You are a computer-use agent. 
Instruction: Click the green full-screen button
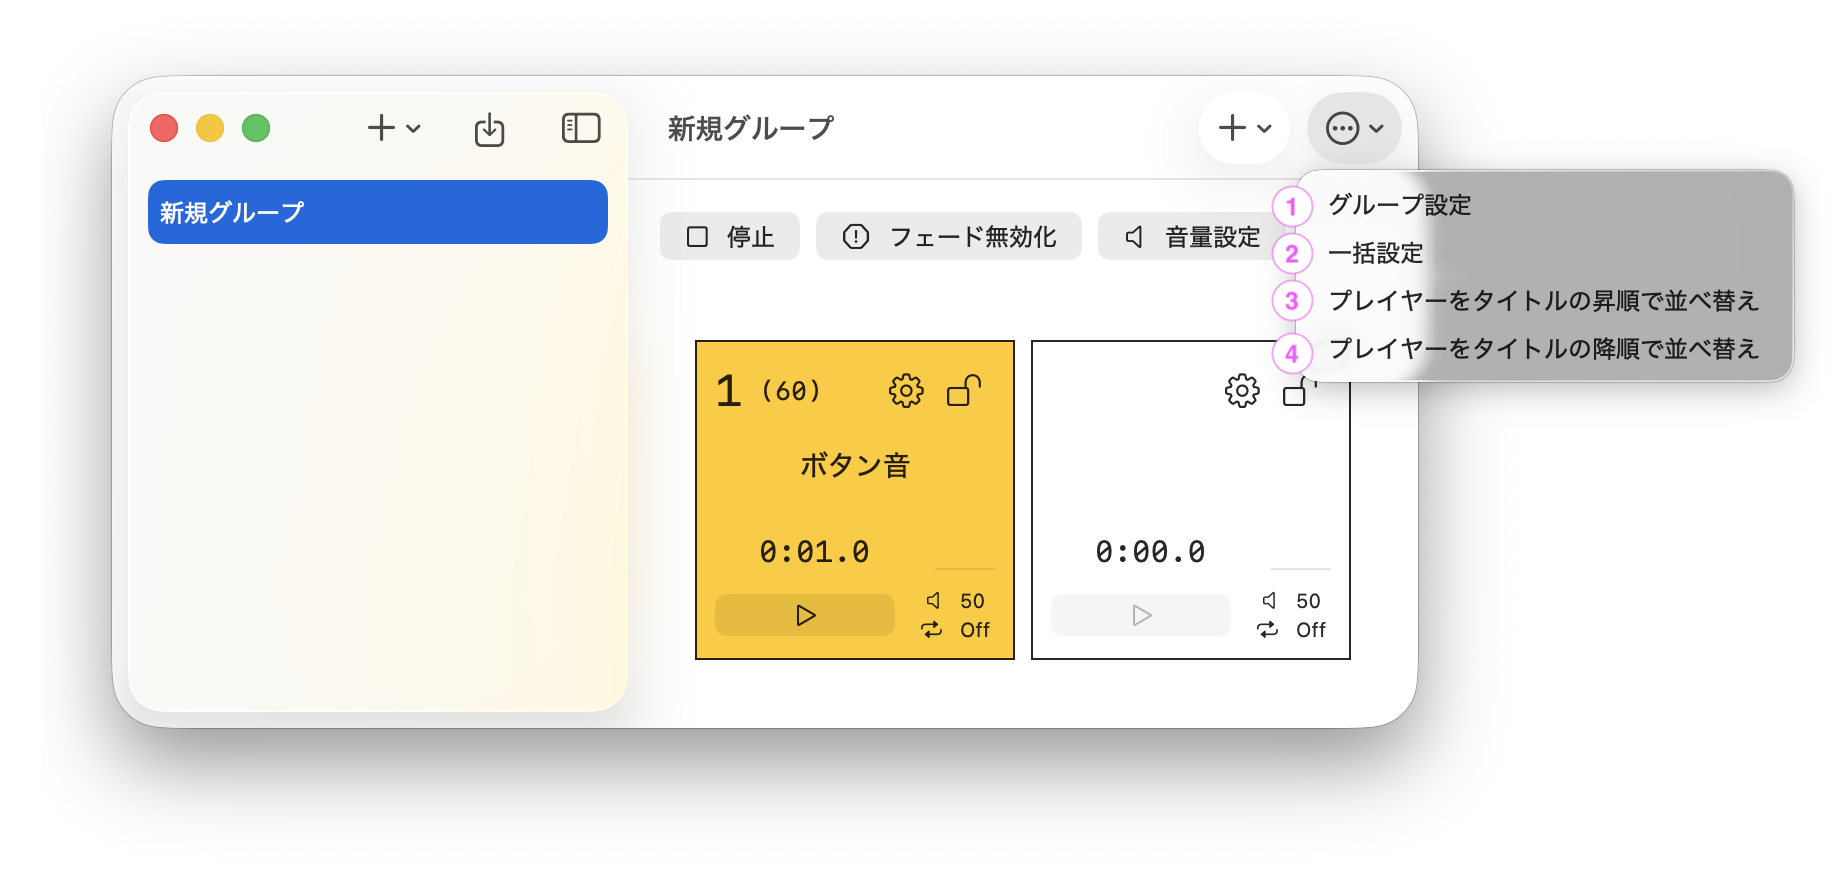(256, 128)
